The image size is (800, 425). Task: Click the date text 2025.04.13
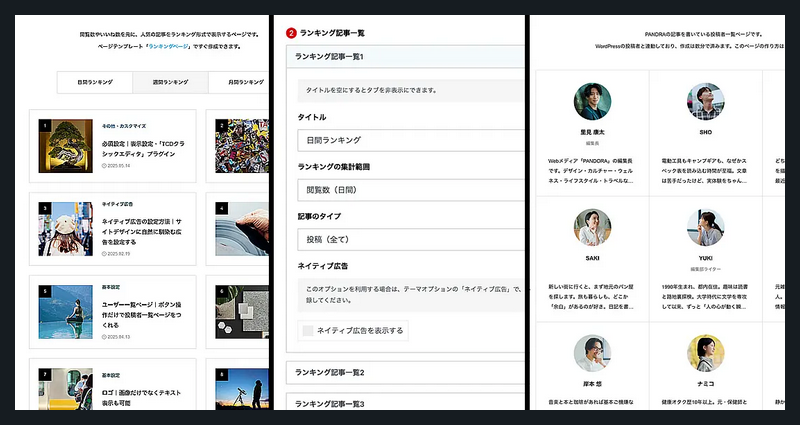[119, 337]
